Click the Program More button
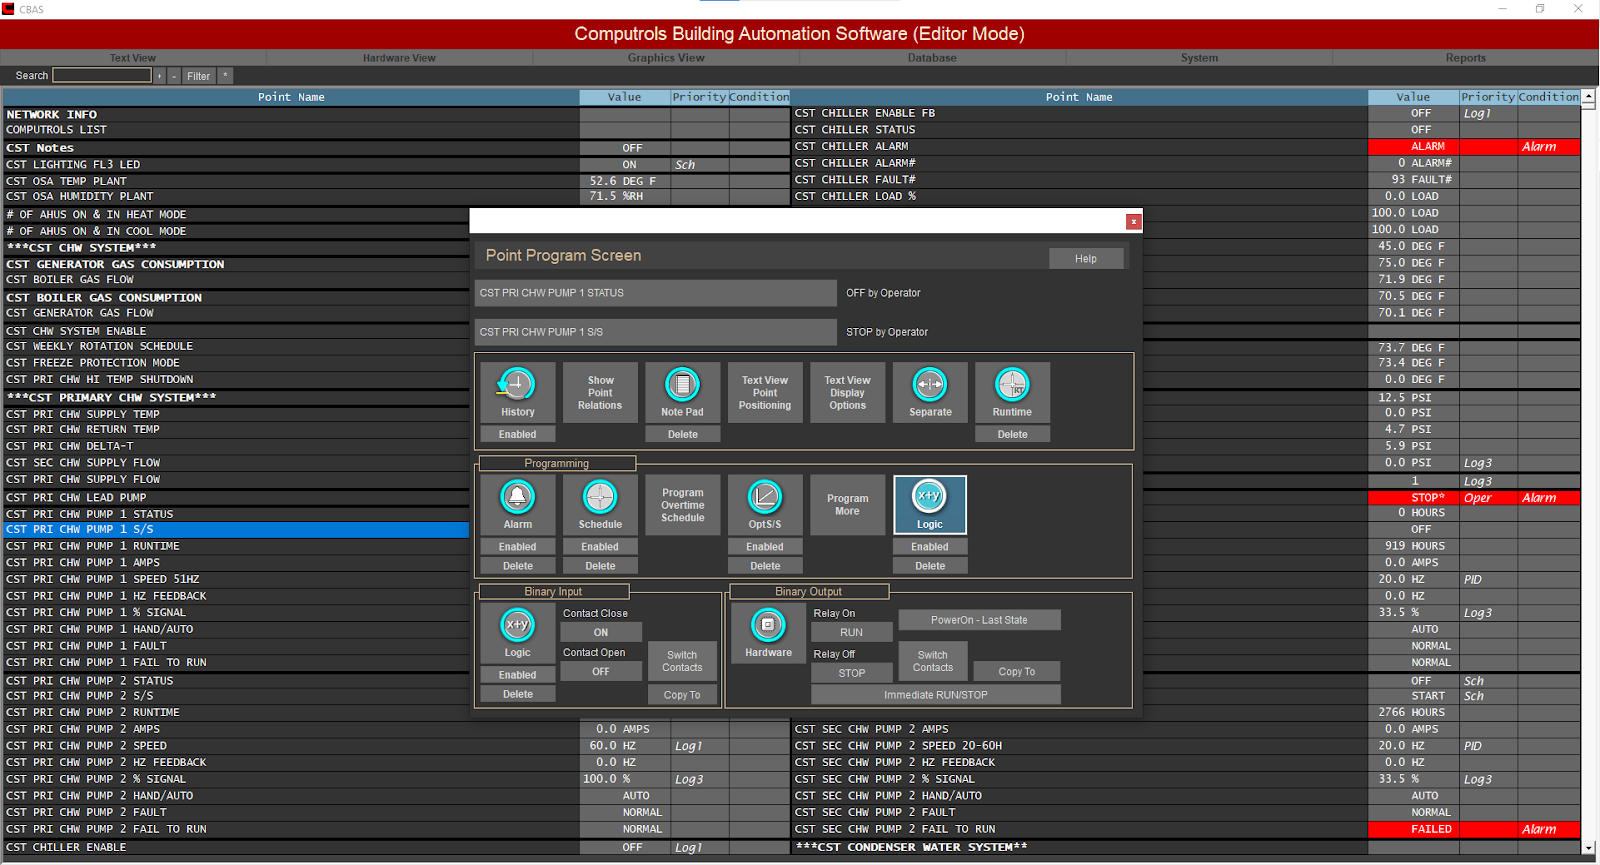The height and width of the screenshot is (865, 1600). [847, 504]
